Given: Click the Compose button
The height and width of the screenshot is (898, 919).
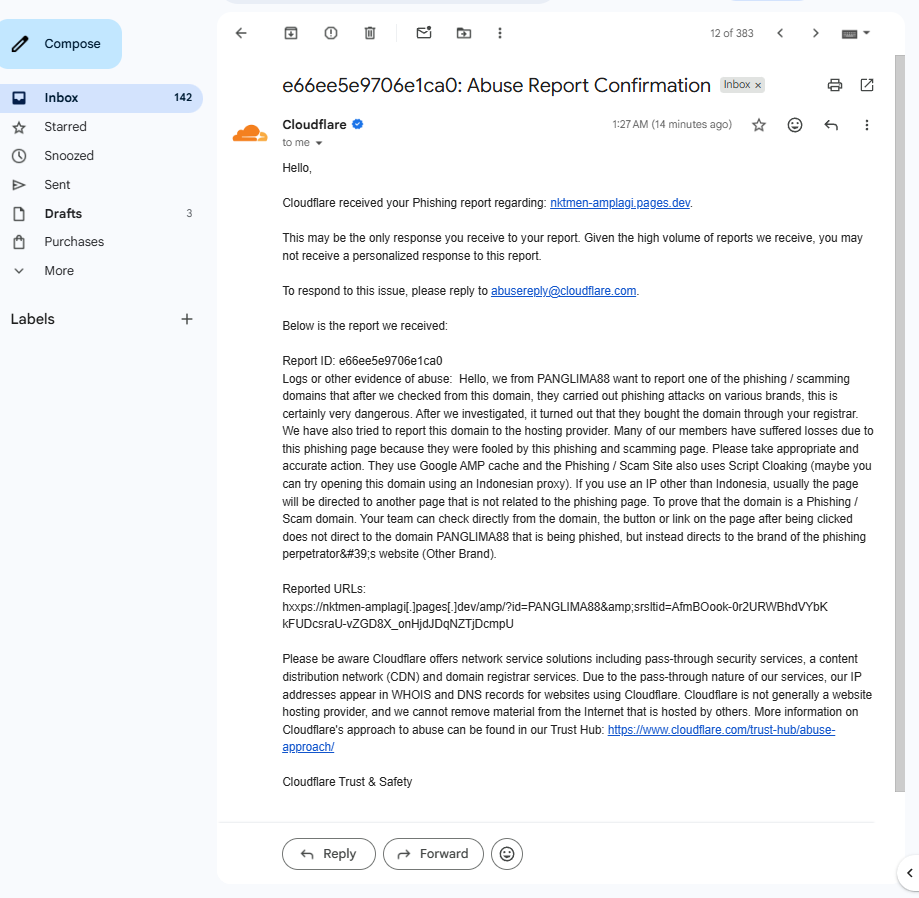Looking at the screenshot, I should coord(60,44).
